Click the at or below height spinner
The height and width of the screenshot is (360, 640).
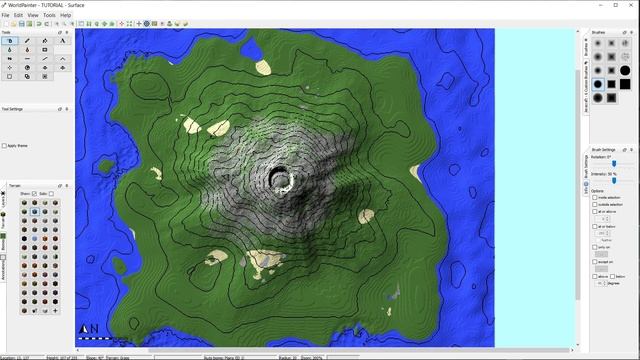point(602,233)
